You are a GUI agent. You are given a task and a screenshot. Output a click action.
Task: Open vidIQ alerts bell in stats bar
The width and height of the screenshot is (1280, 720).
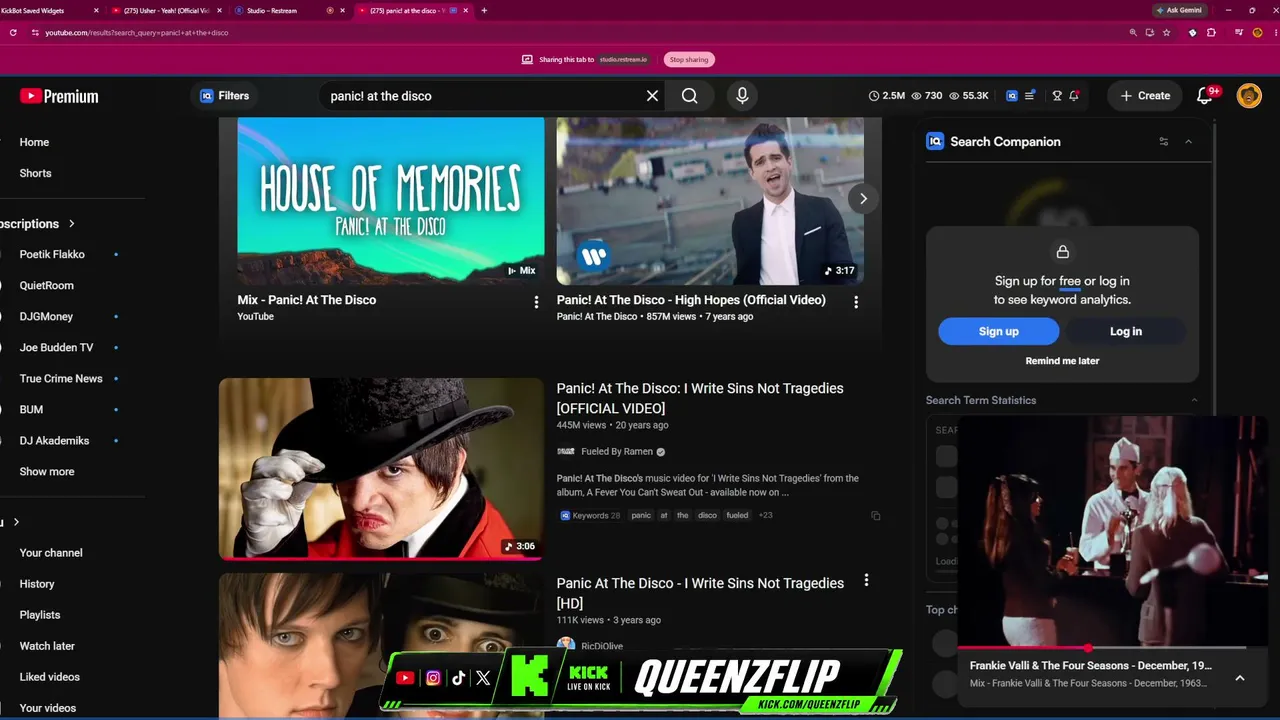coord(1074,96)
